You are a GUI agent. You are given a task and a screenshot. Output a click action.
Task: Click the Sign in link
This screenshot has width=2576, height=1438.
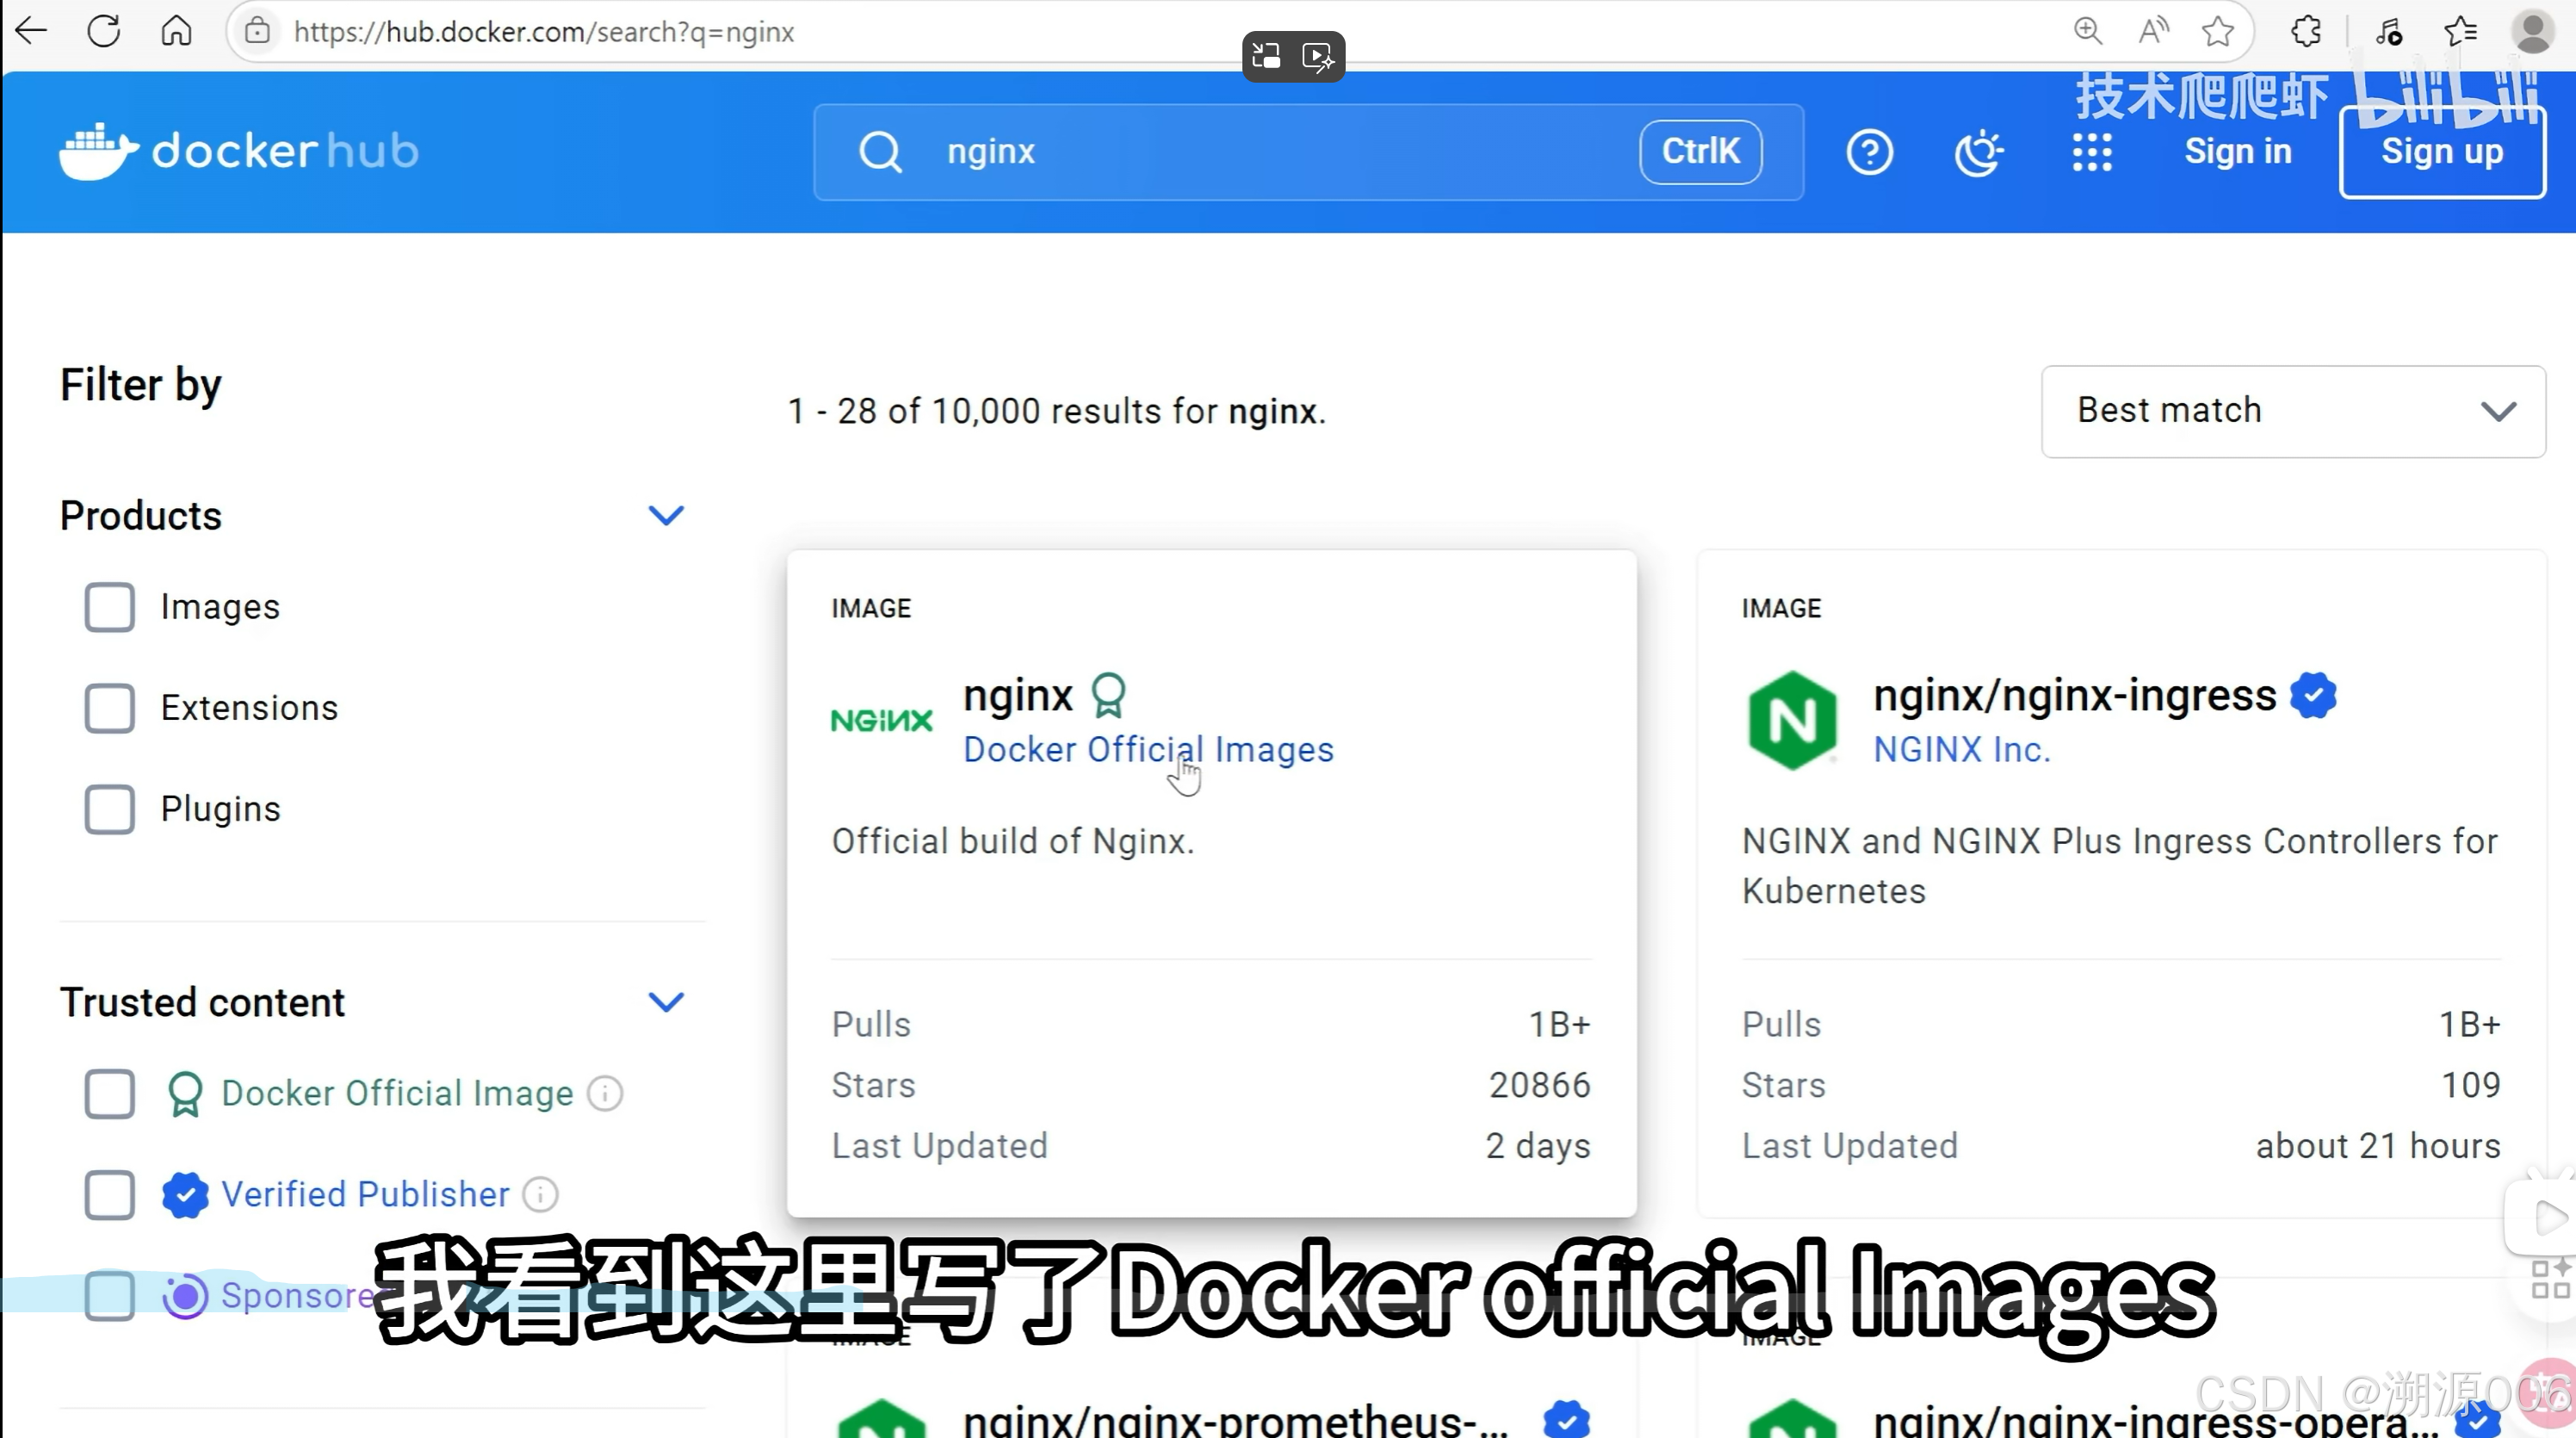[x=2238, y=152]
